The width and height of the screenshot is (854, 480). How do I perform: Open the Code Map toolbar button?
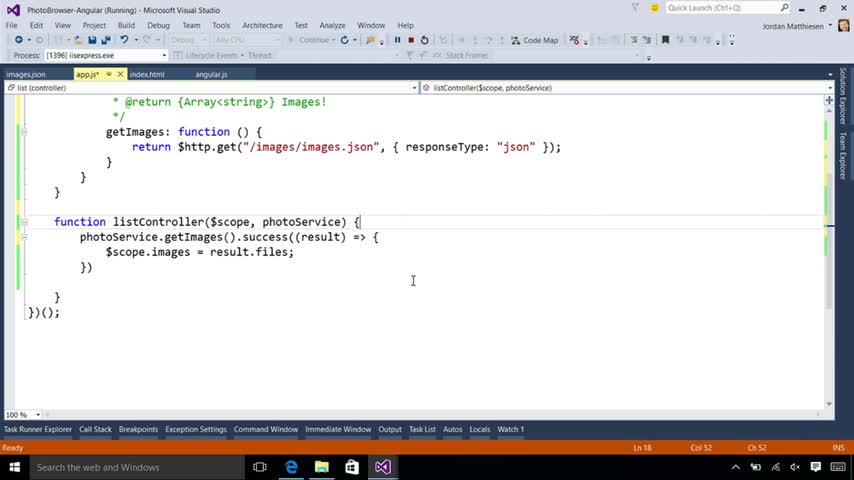[x=535, y=40]
